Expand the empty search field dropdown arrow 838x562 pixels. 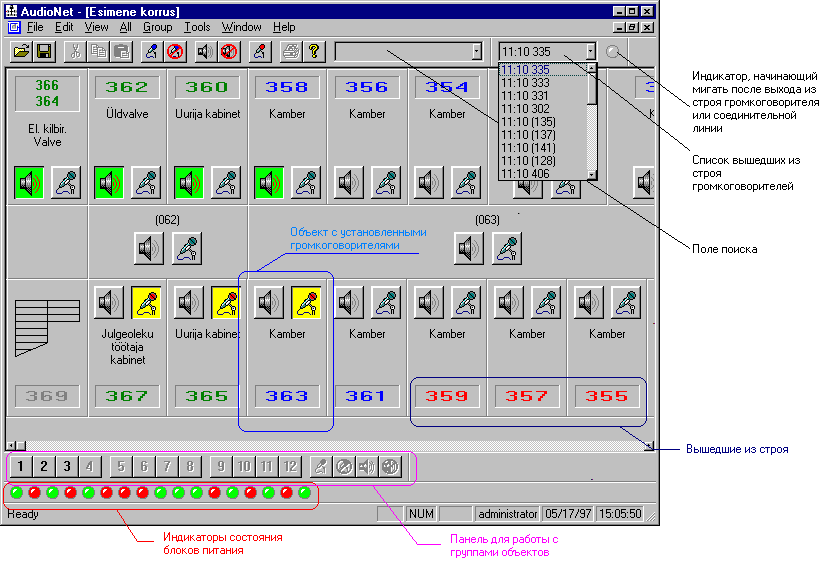tap(476, 52)
